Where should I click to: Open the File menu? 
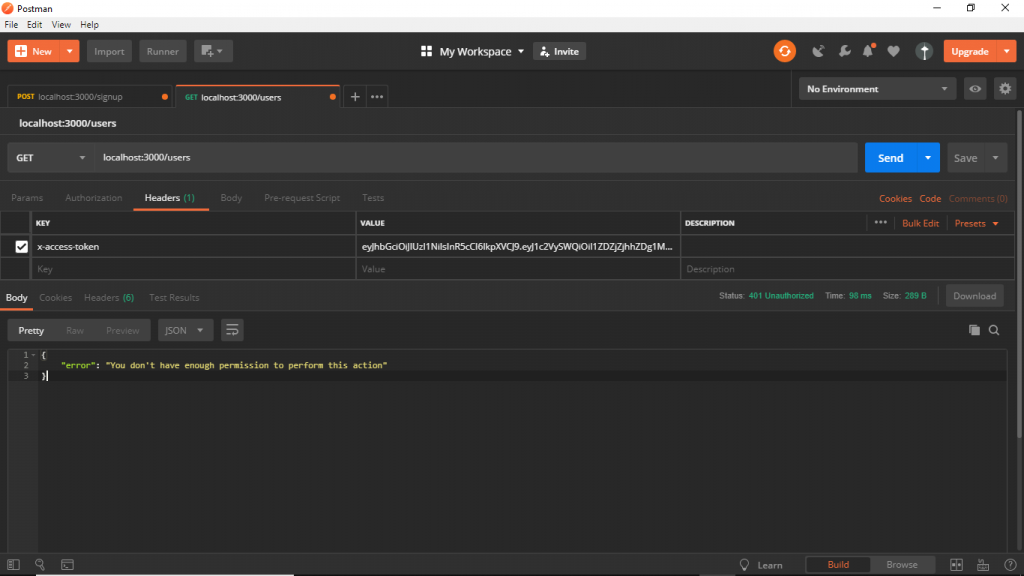11,24
